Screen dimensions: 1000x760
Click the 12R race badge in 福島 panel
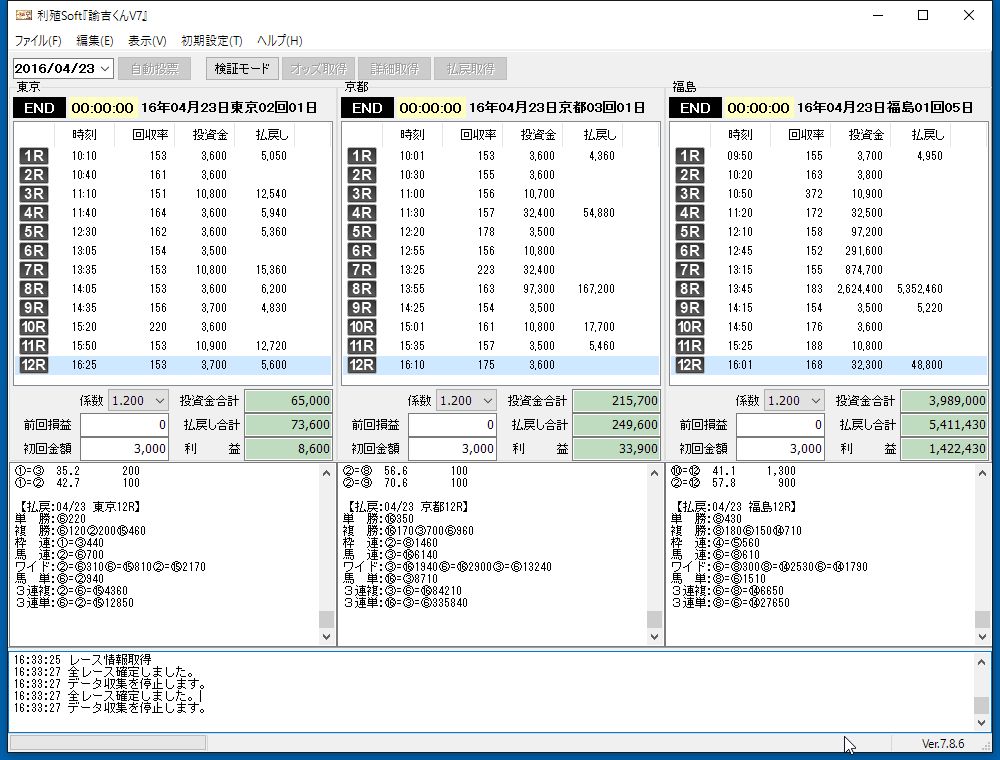pos(689,365)
